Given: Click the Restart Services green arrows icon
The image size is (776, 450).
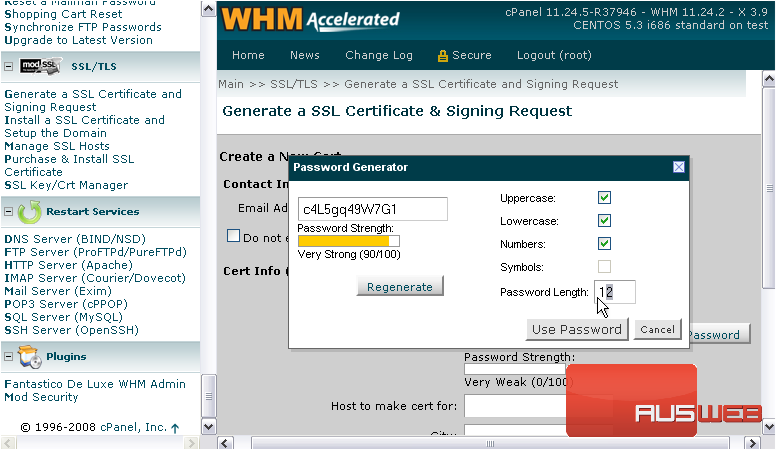Looking at the screenshot, I should 29,212.
